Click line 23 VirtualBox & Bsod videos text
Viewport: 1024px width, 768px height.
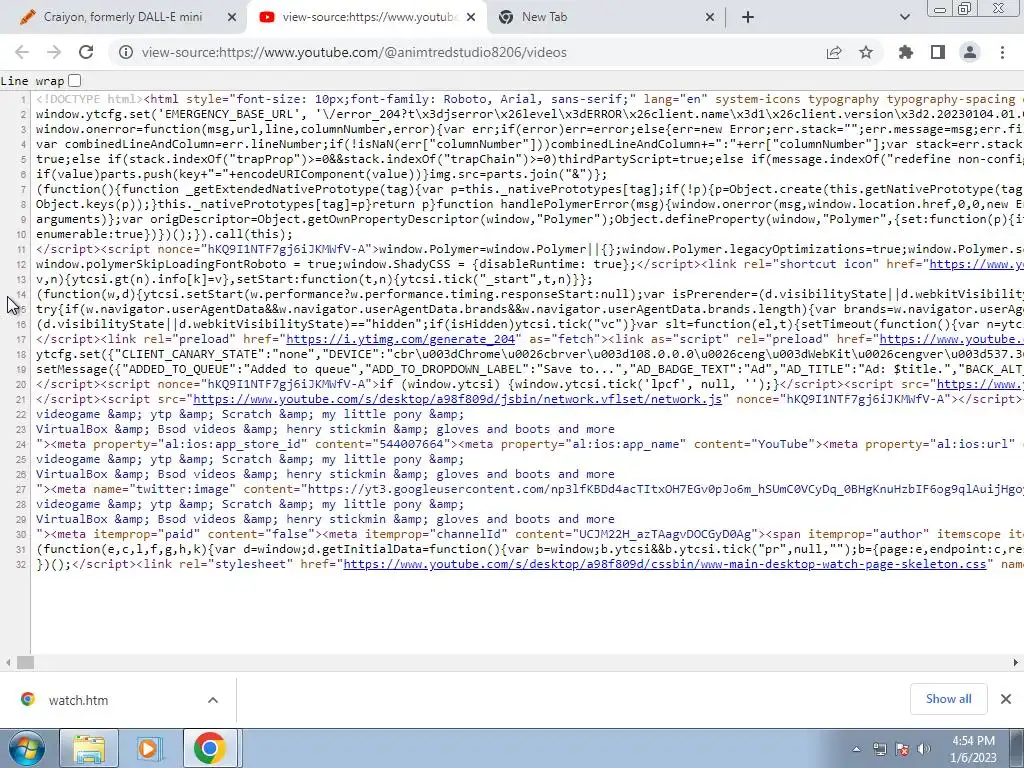[x=325, y=429]
